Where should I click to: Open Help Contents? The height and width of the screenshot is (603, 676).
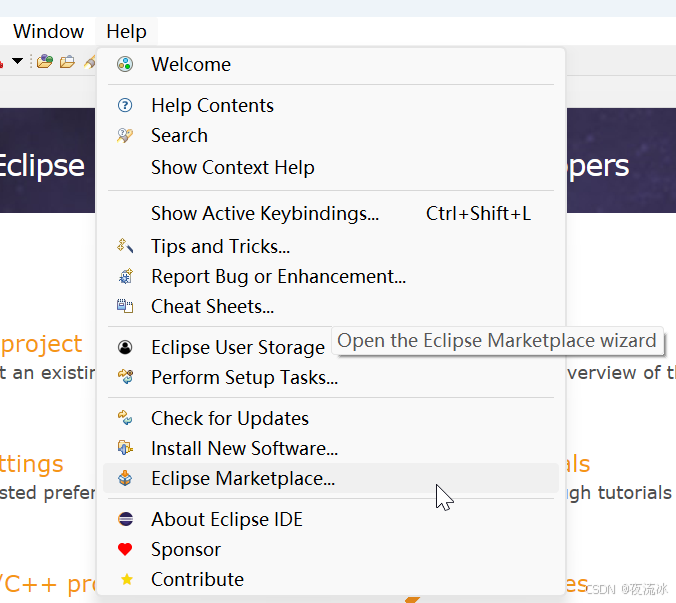point(331,106)
